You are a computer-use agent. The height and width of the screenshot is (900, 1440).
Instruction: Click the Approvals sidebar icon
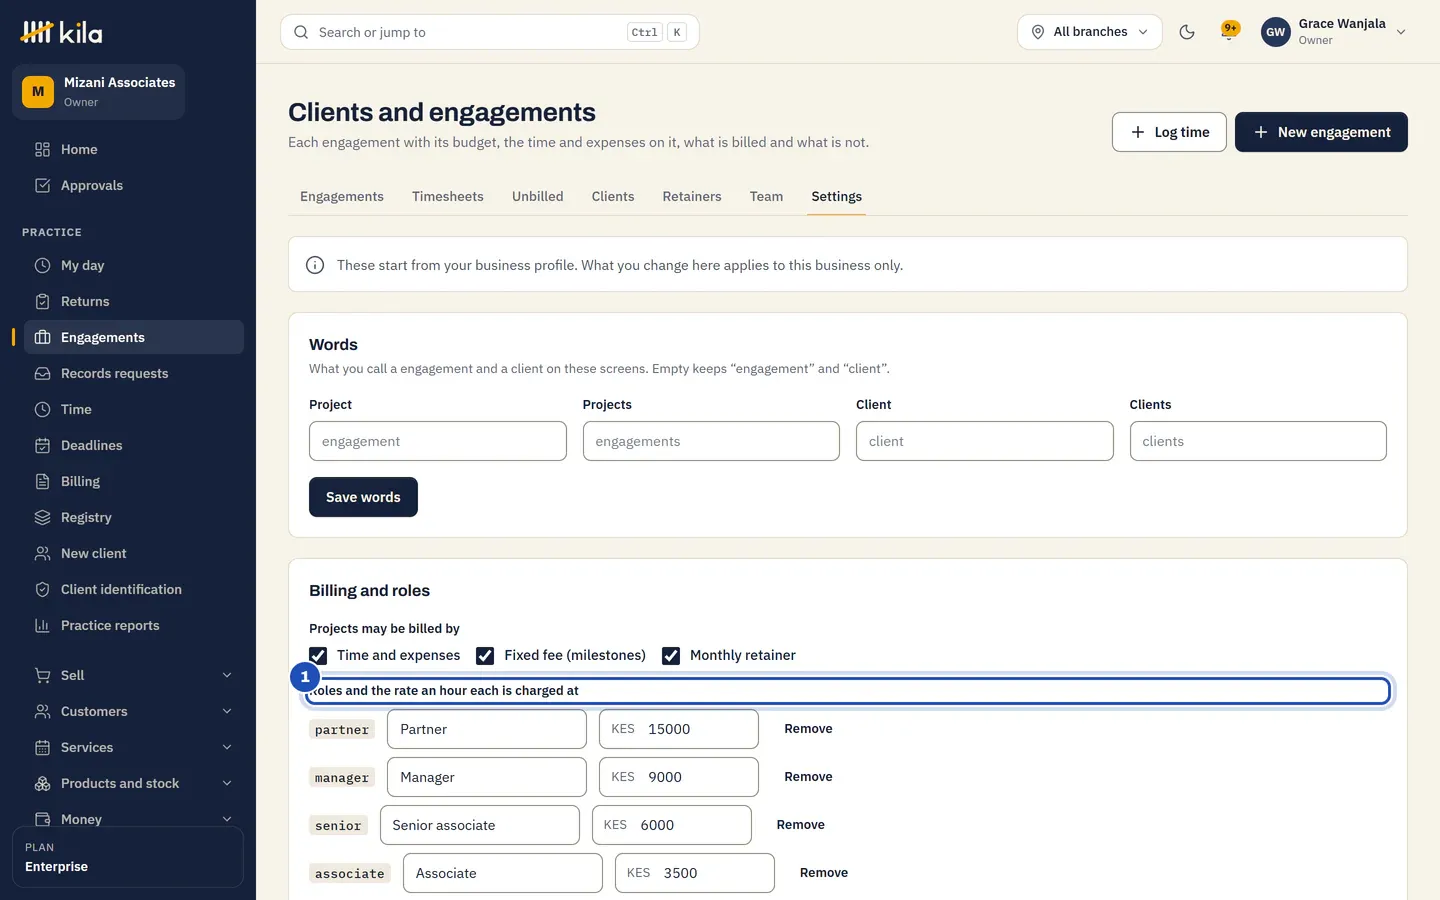click(x=42, y=185)
